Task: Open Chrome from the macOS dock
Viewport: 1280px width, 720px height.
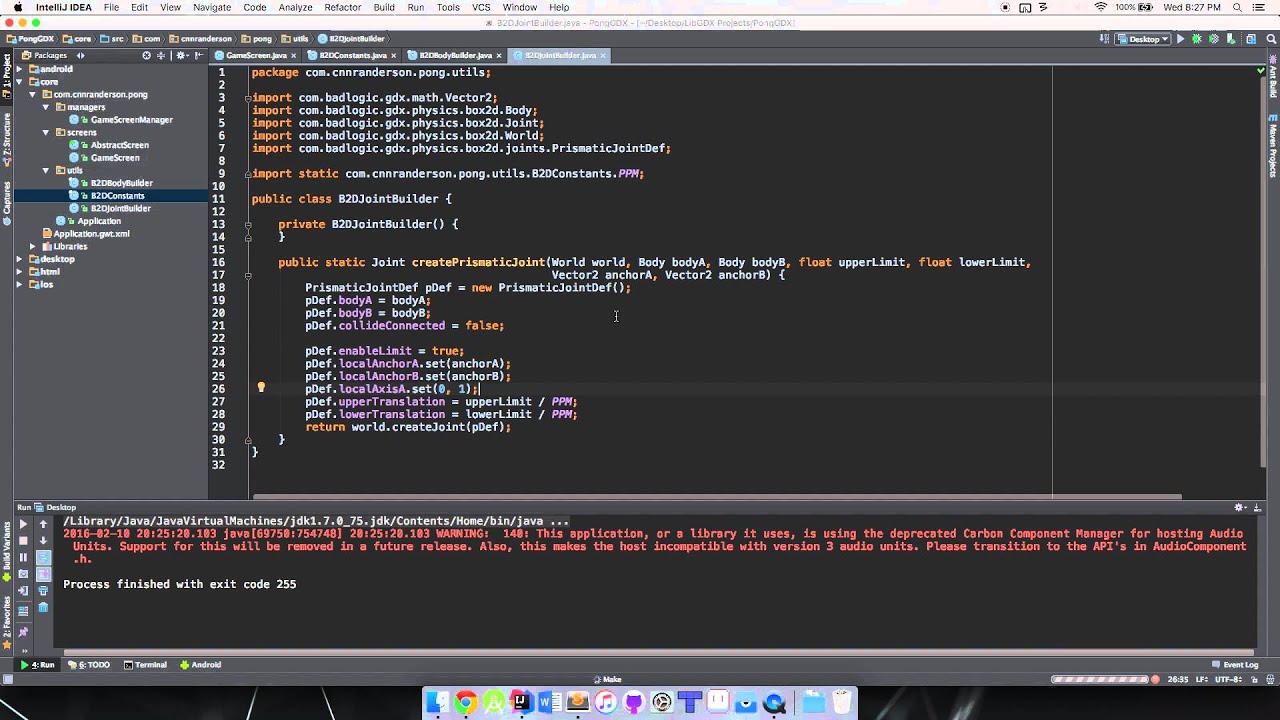Action: (x=465, y=703)
